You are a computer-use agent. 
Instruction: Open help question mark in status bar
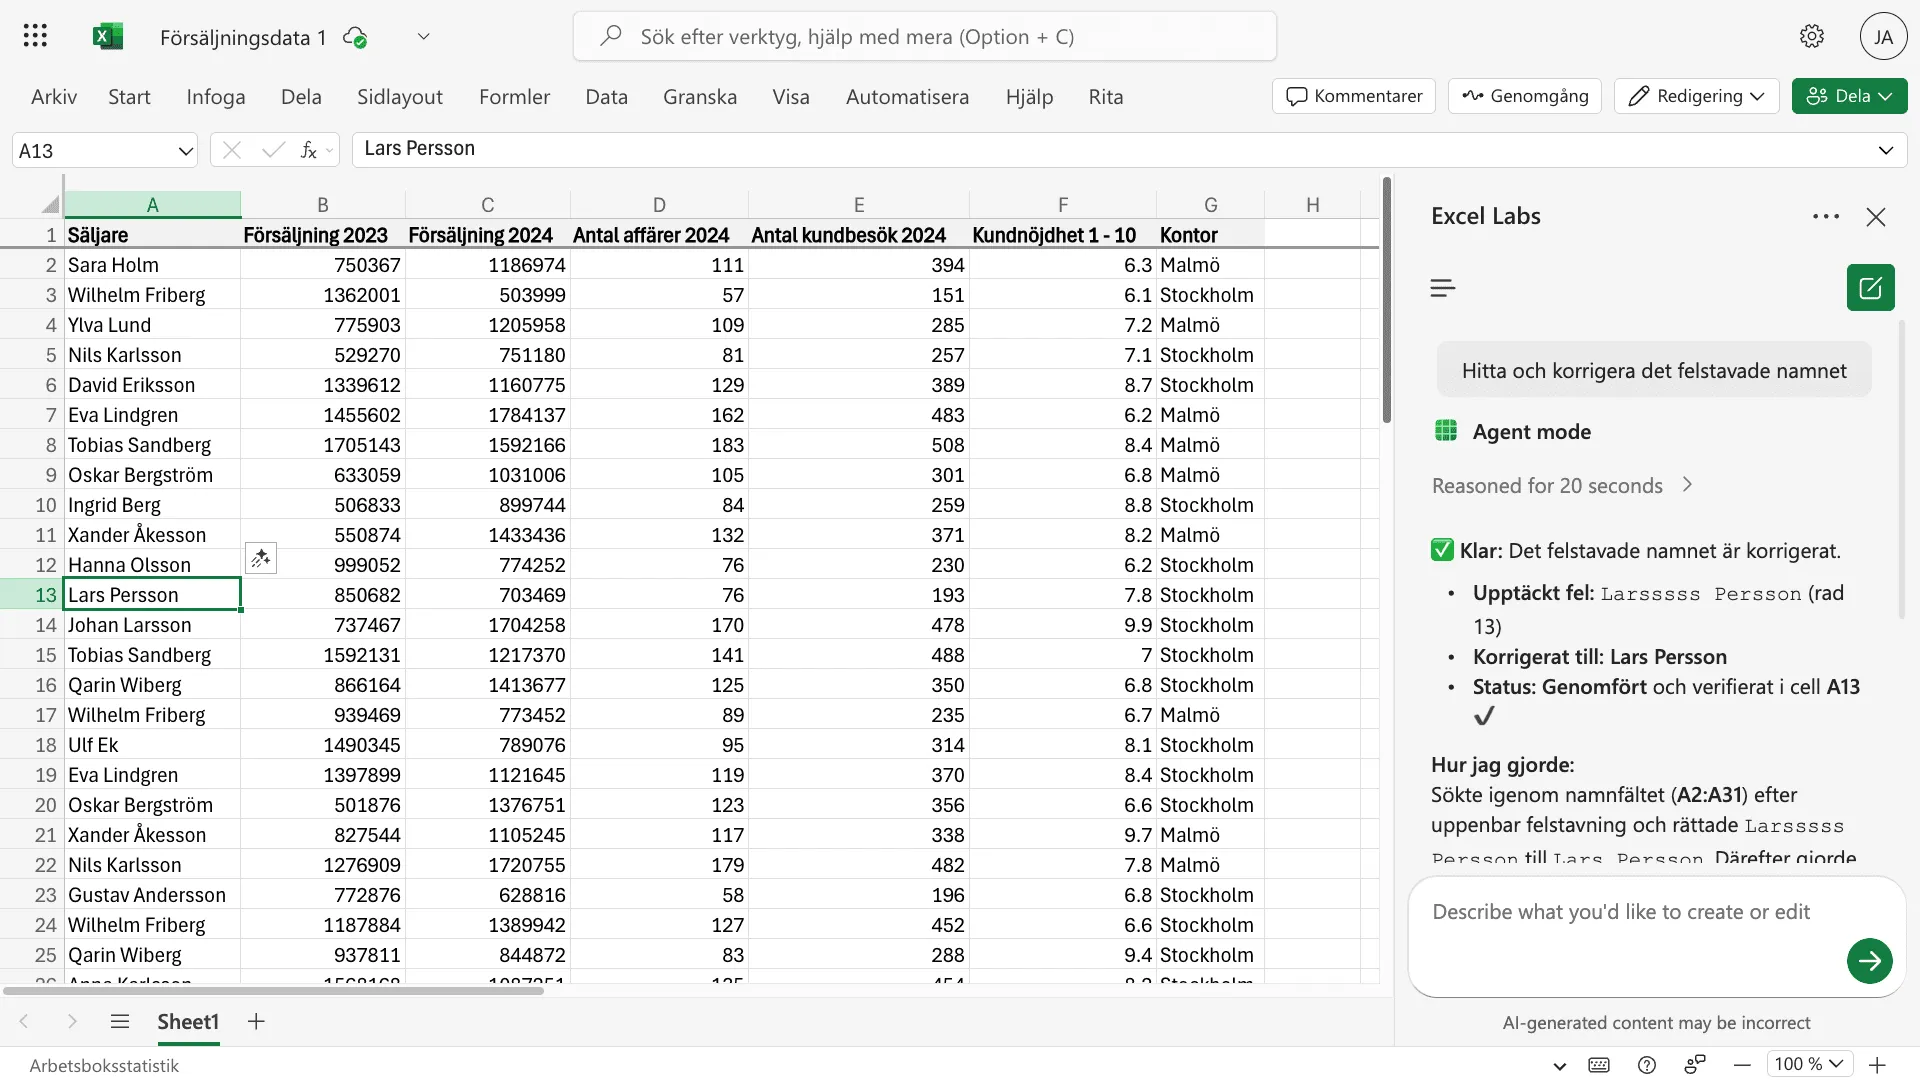[x=1647, y=1065]
